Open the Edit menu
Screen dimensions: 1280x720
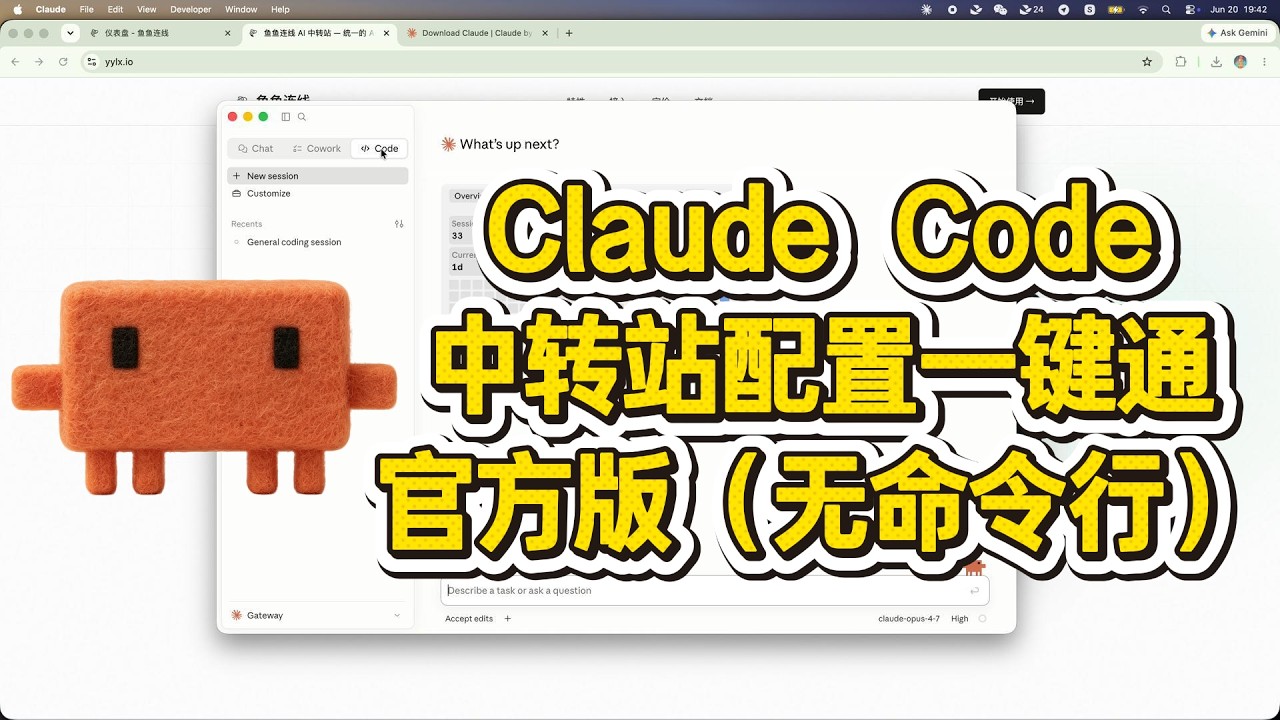point(116,9)
